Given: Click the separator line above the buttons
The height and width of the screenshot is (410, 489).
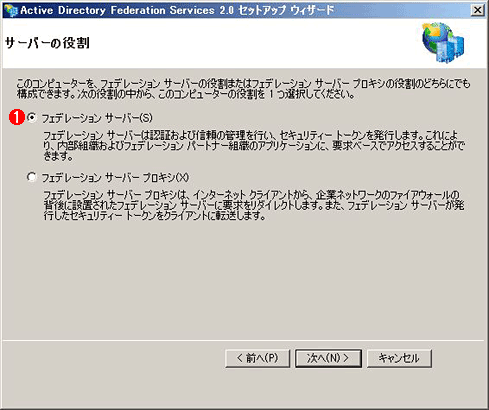Looking at the screenshot, I should click(x=243, y=341).
